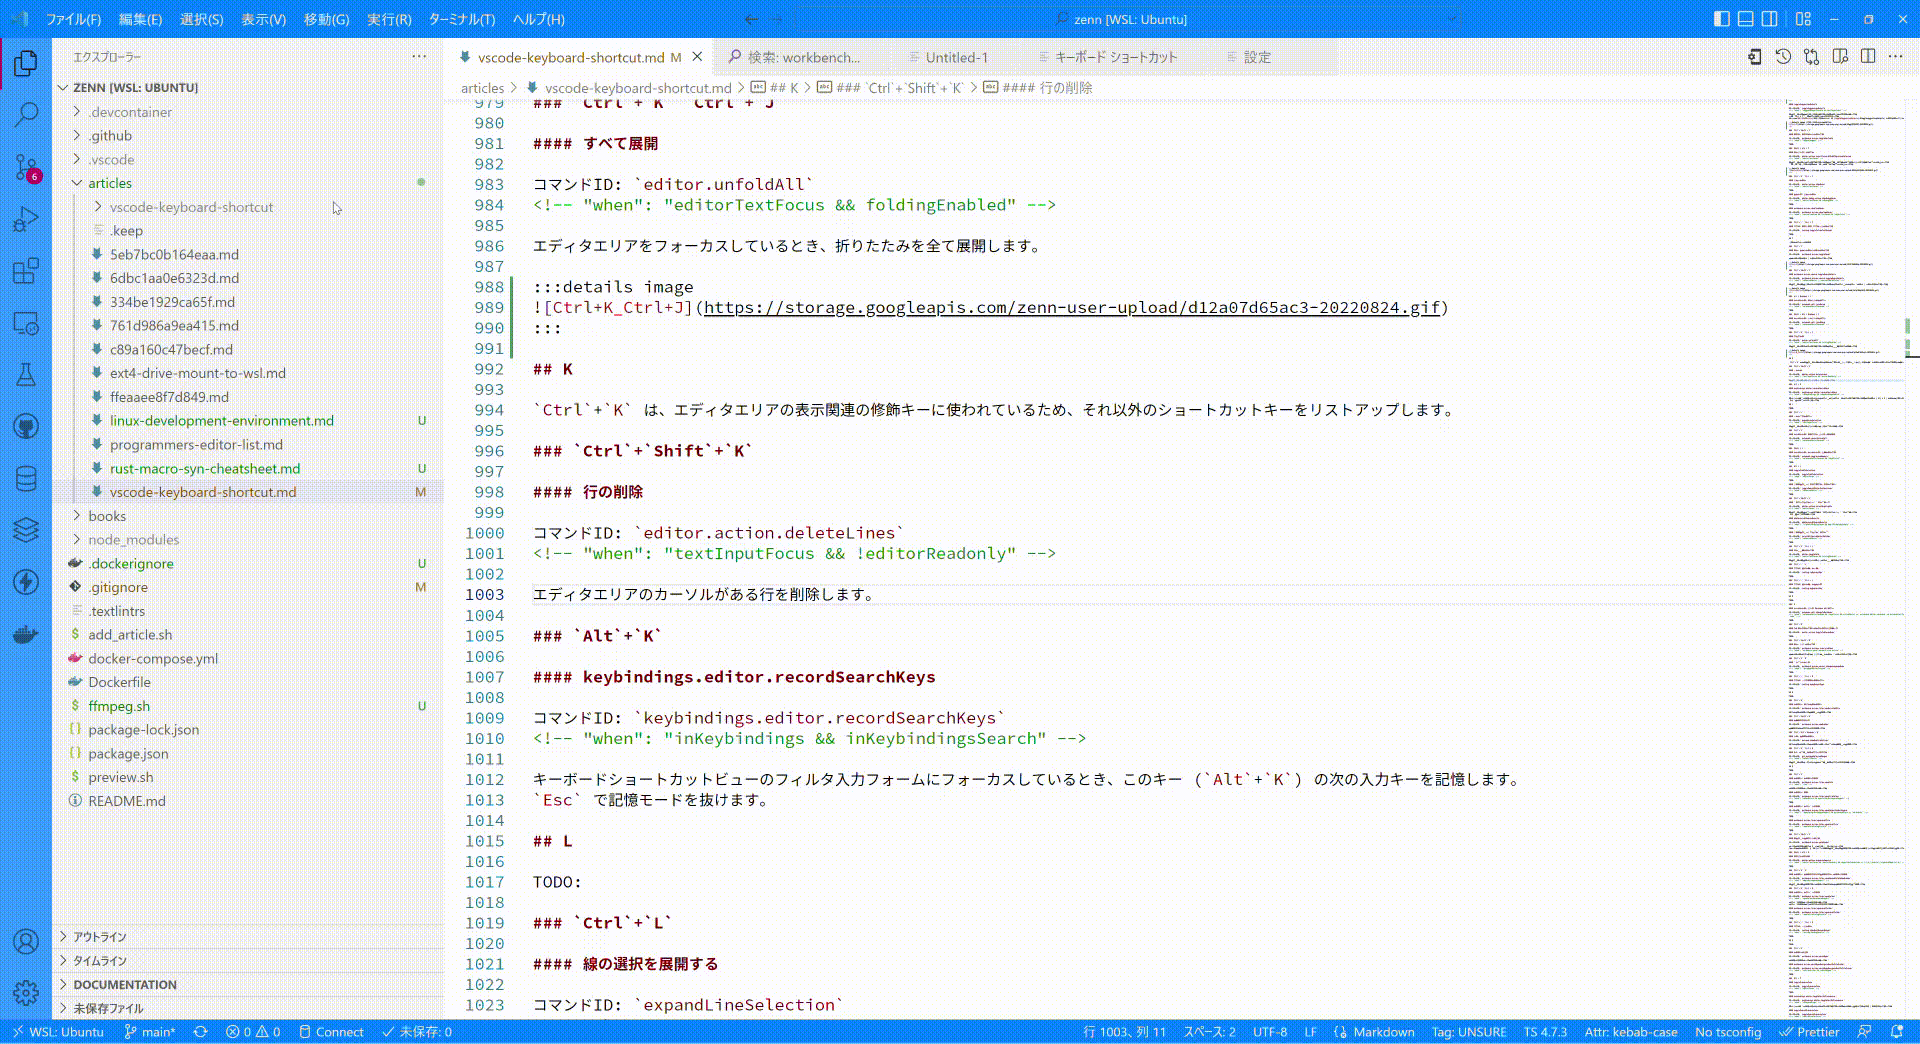Expand the .vscode folder

[111, 160]
